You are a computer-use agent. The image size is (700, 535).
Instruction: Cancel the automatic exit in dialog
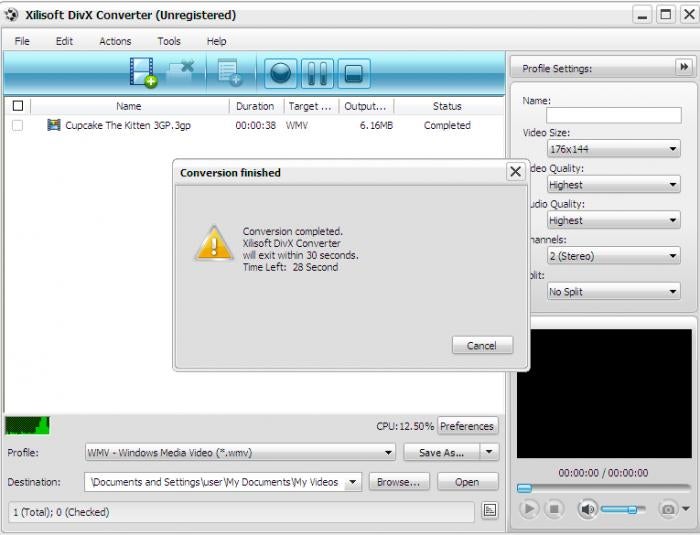[482, 345]
